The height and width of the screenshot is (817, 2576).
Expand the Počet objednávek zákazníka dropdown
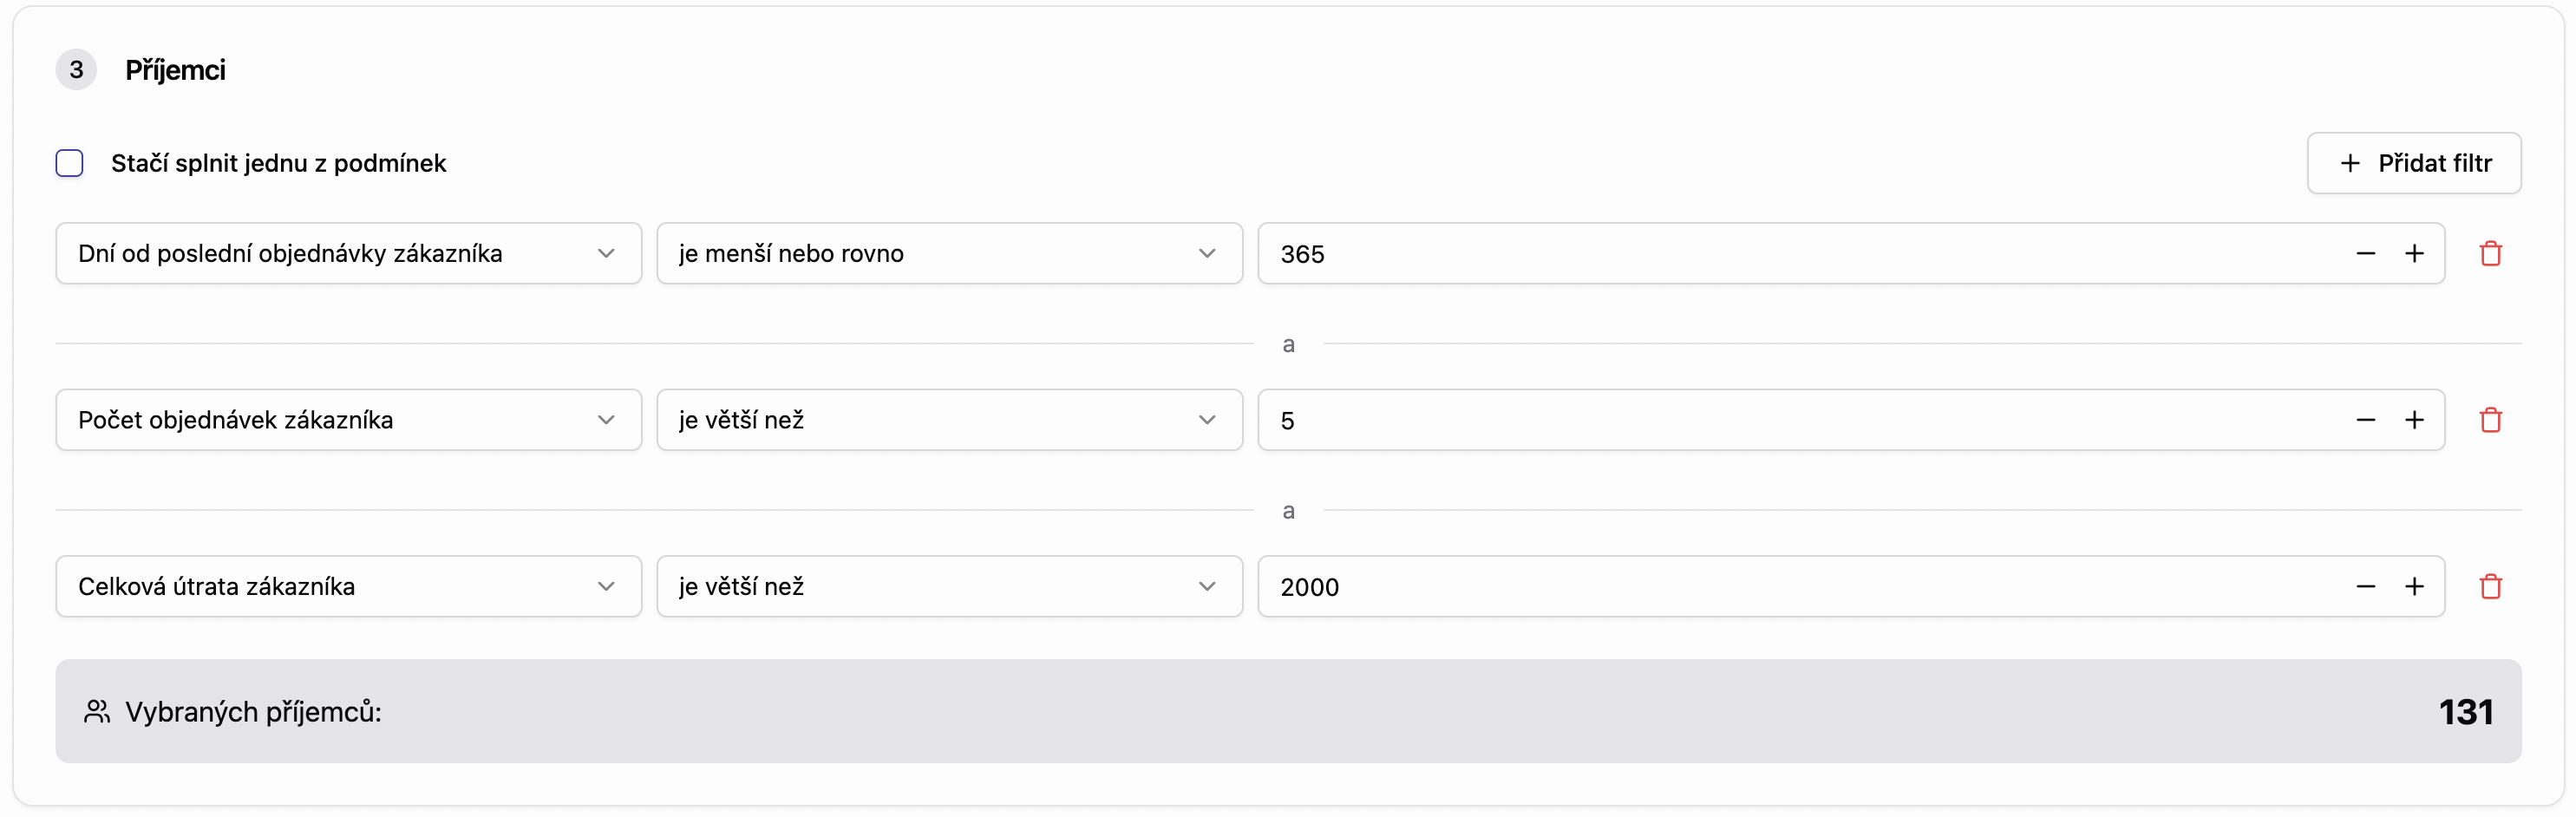[x=348, y=420]
